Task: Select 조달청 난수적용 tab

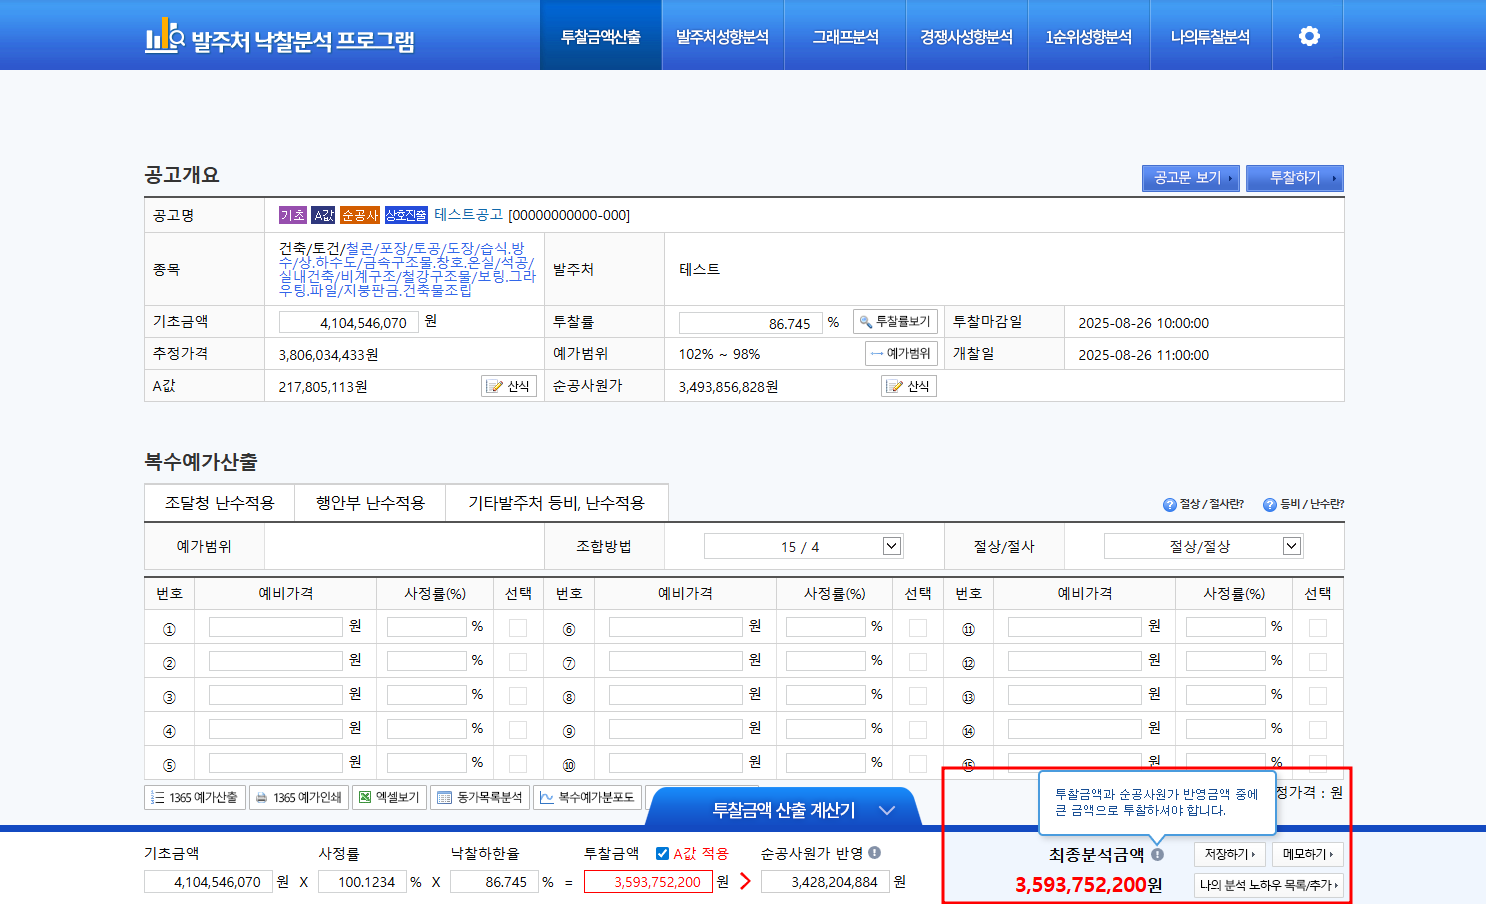Action: click(219, 503)
